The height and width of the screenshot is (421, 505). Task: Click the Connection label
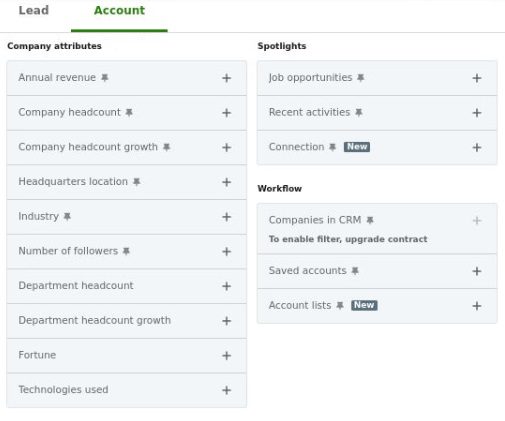[x=296, y=147]
